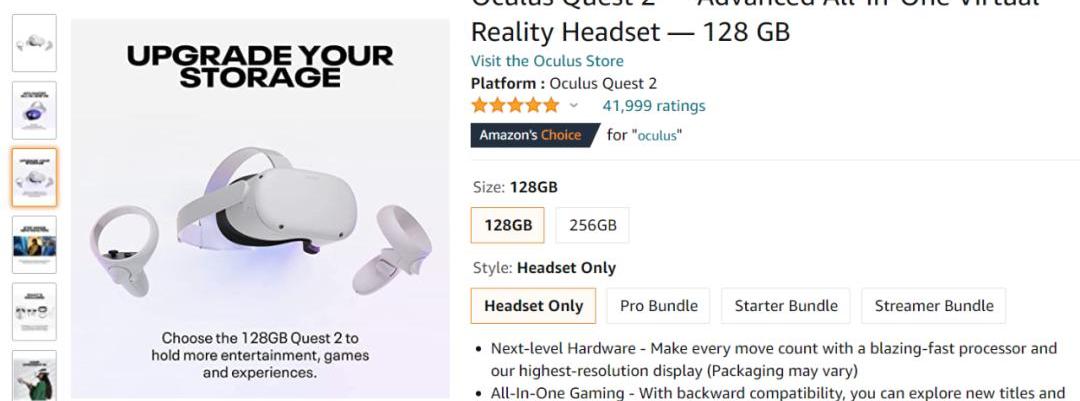Show the fourth thumbnail with gameplay images
Image resolution: width=1080 pixels, height=401 pixels.
tap(35, 244)
